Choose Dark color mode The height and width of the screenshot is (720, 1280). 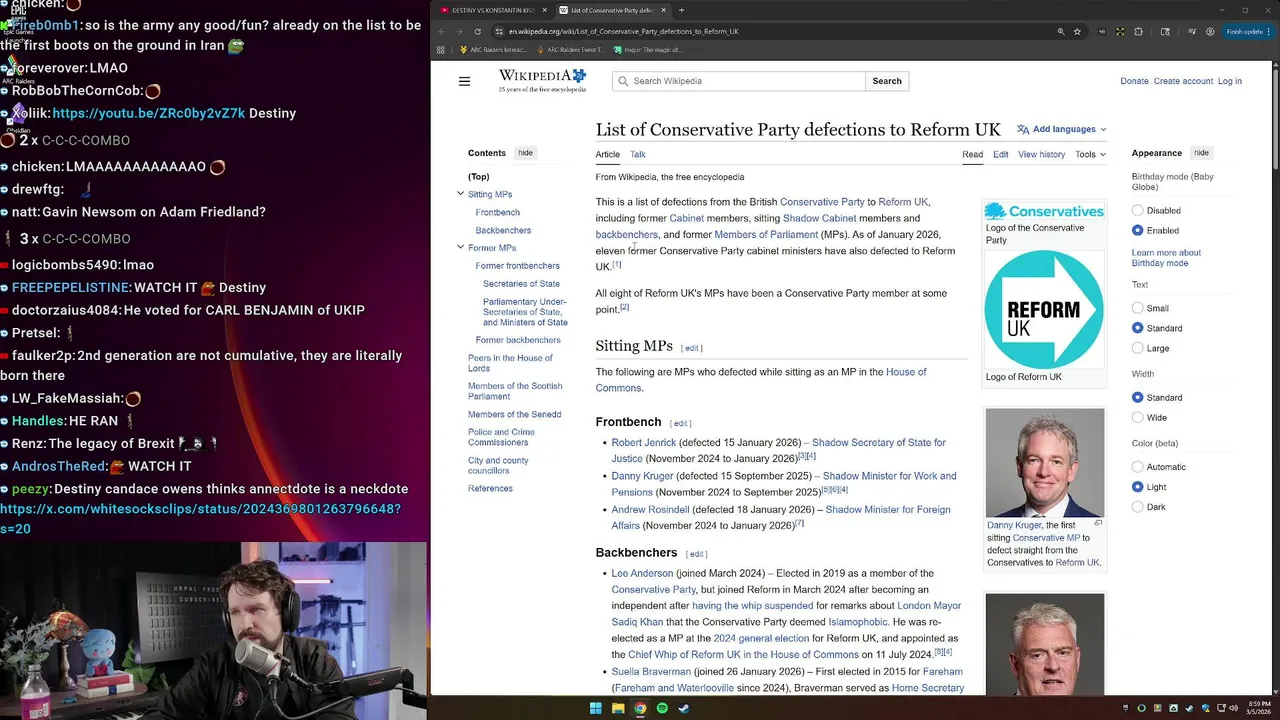point(1137,507)
